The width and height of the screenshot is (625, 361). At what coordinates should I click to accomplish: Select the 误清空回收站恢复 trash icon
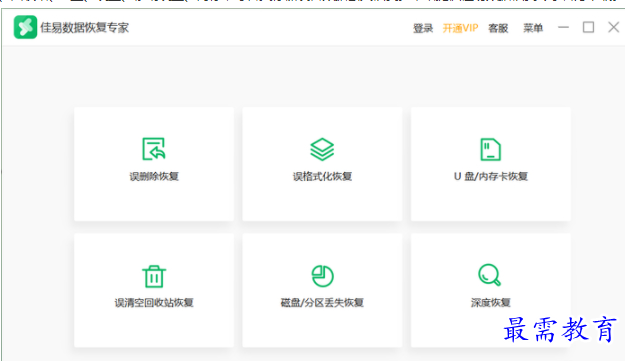(154, 276)
